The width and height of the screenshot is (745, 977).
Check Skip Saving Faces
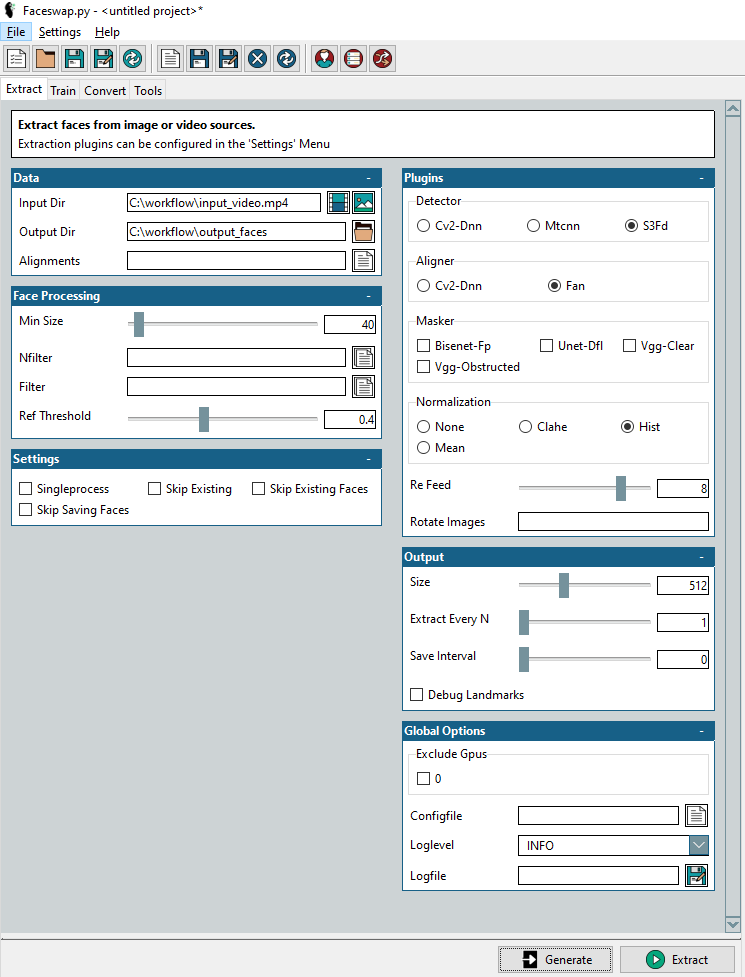[26, 510]
